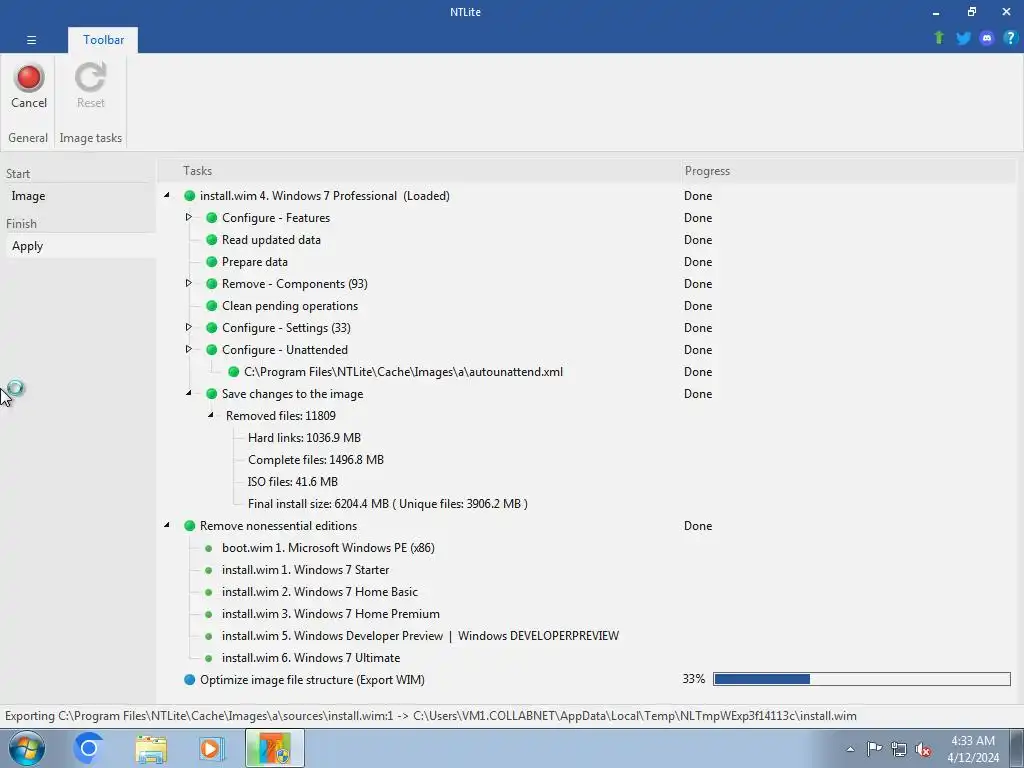
Task: Expand the Configure - Unattended node
Action: 189,349
